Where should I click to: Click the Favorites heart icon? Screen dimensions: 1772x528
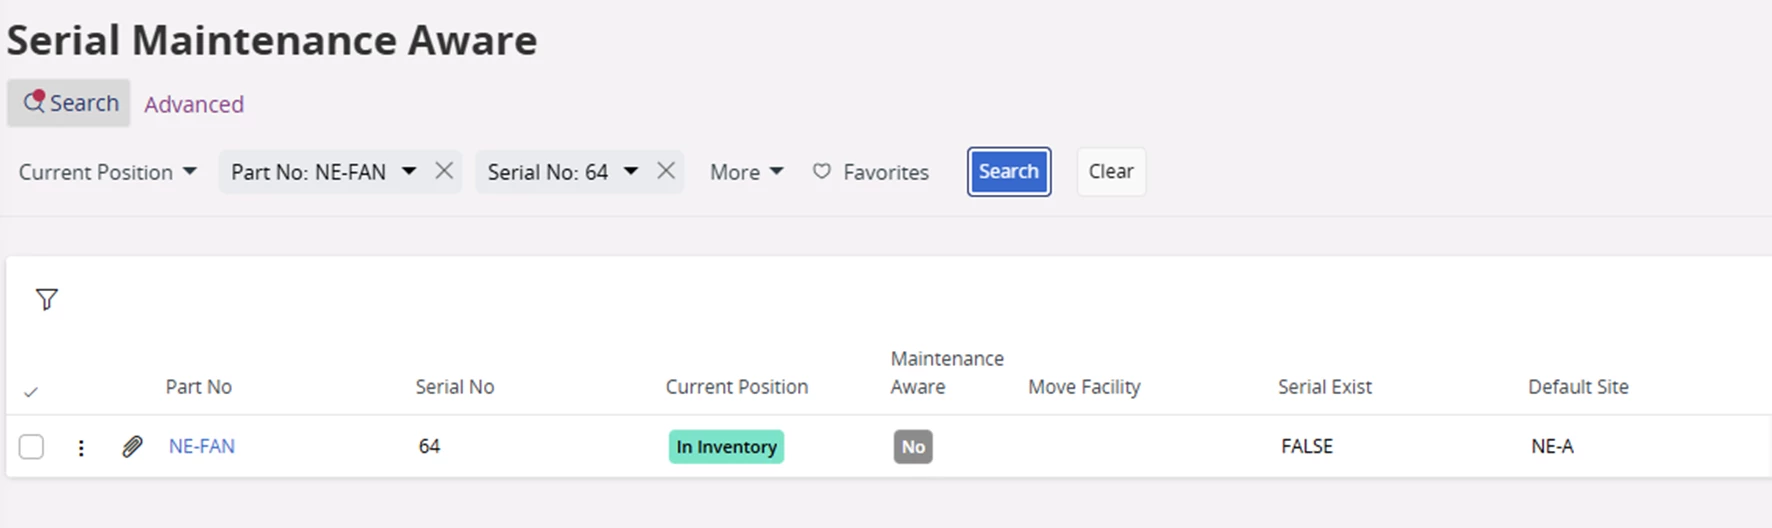tap(821, 172)
